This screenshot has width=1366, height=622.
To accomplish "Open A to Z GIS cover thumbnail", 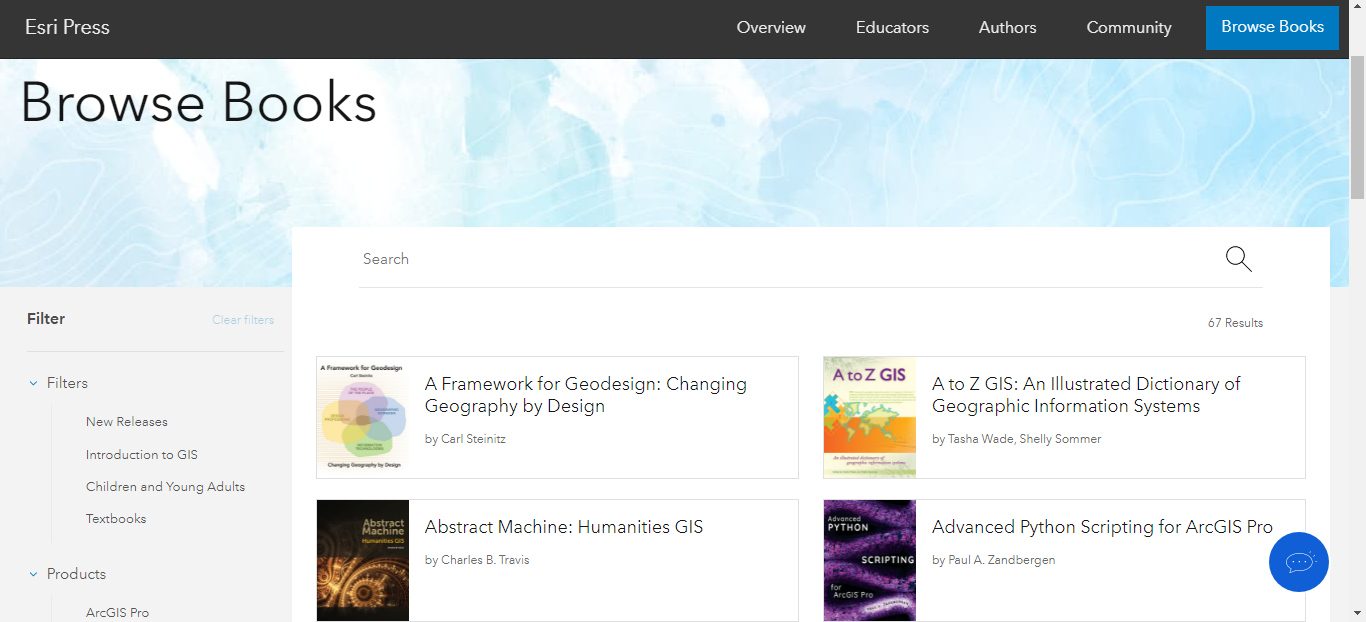I will click(x=870, y=418).
